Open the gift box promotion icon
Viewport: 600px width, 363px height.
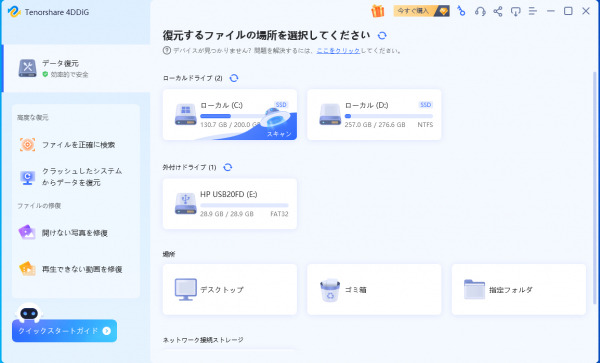click(x=377, y=11)
